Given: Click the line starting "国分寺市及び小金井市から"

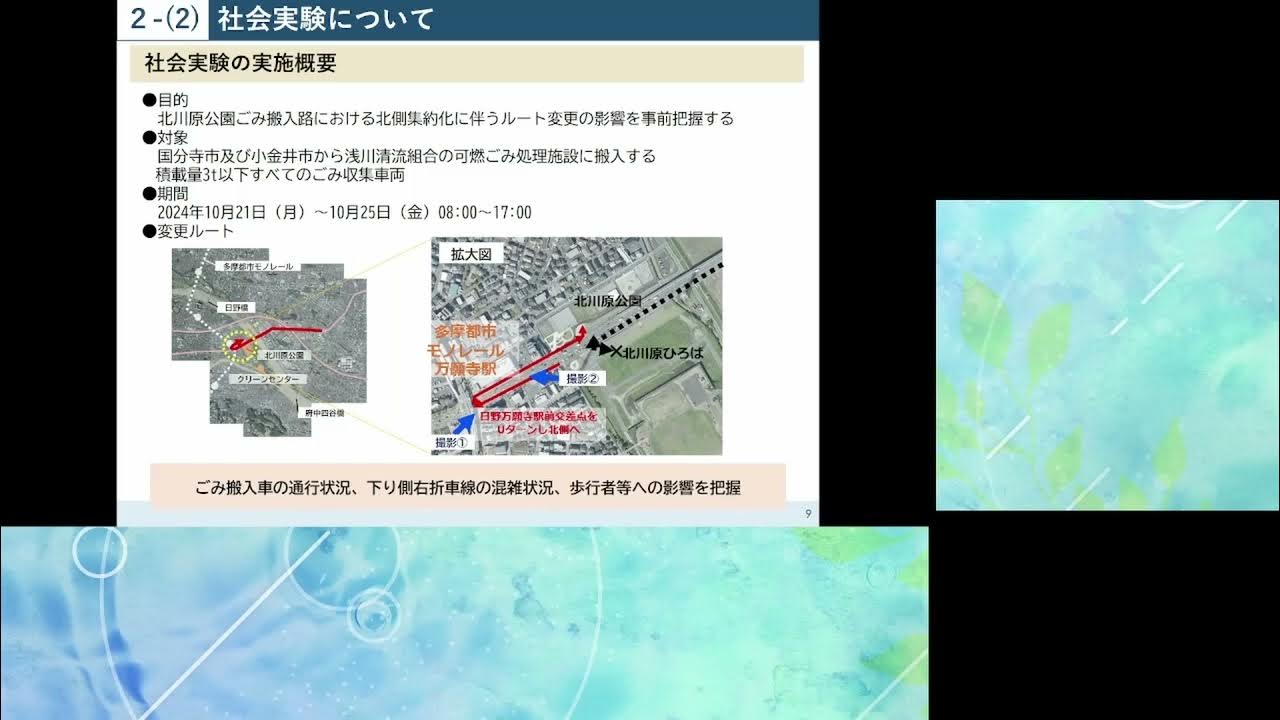Looking at the screenshot, I should (406, 156).
